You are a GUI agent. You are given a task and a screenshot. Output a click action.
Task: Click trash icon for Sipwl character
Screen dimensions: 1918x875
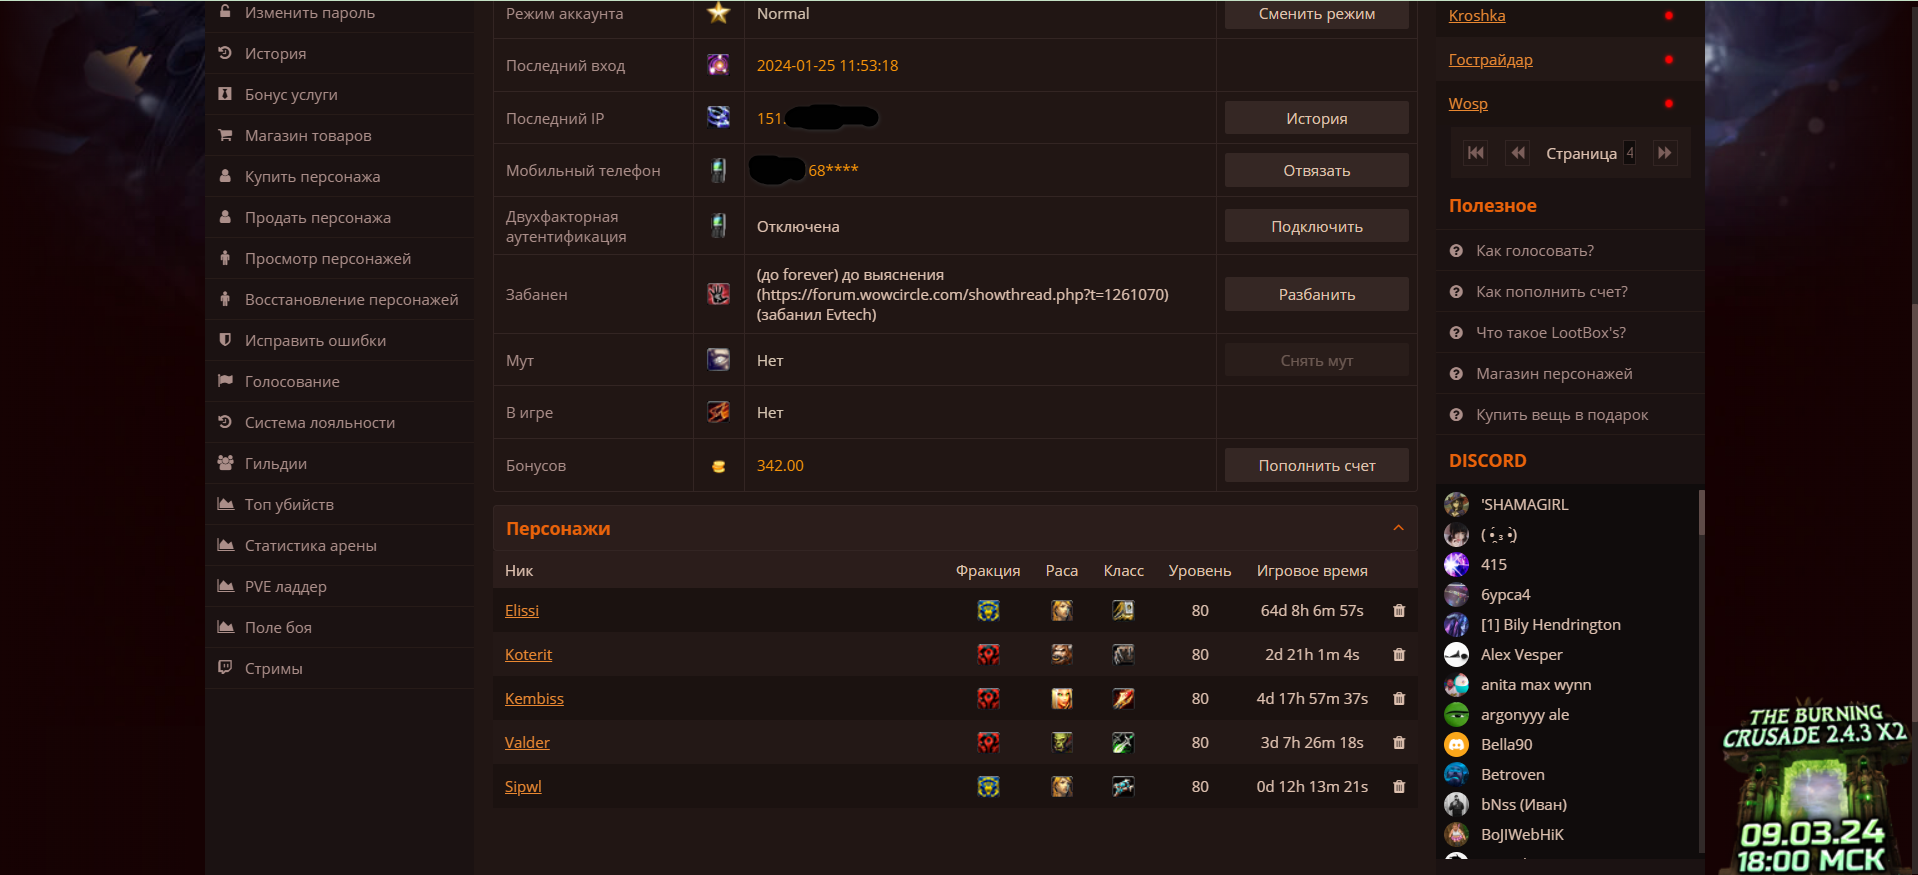pos(1399,787)
